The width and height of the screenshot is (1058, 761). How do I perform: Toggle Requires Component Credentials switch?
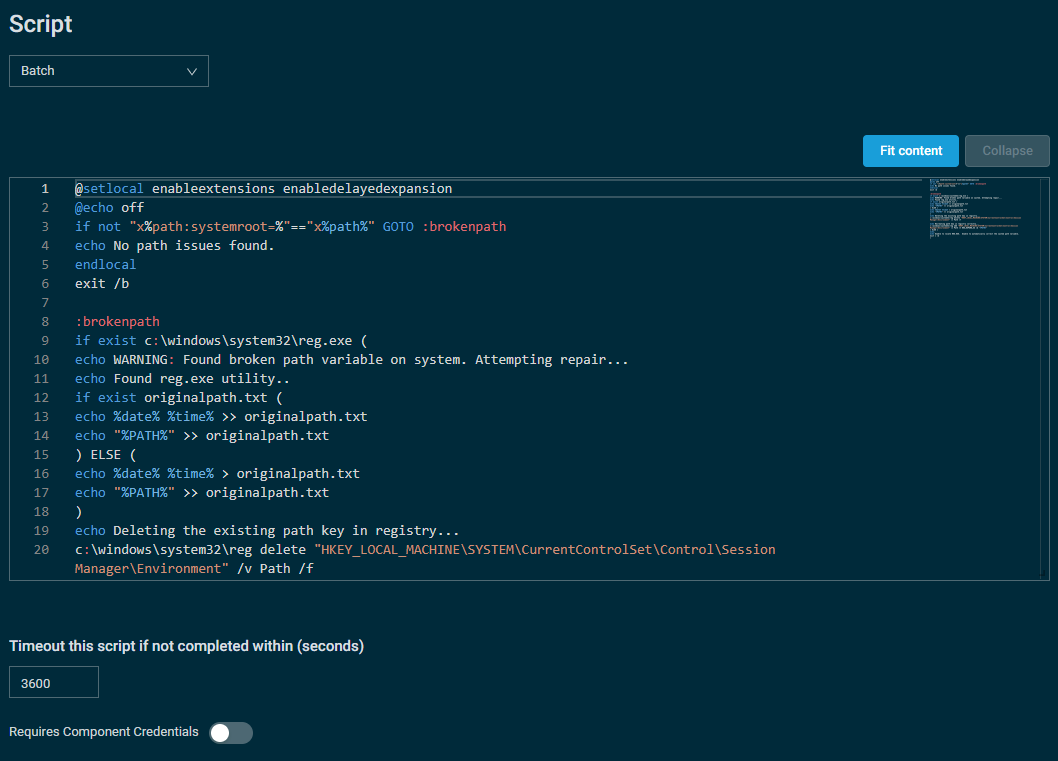231,733
